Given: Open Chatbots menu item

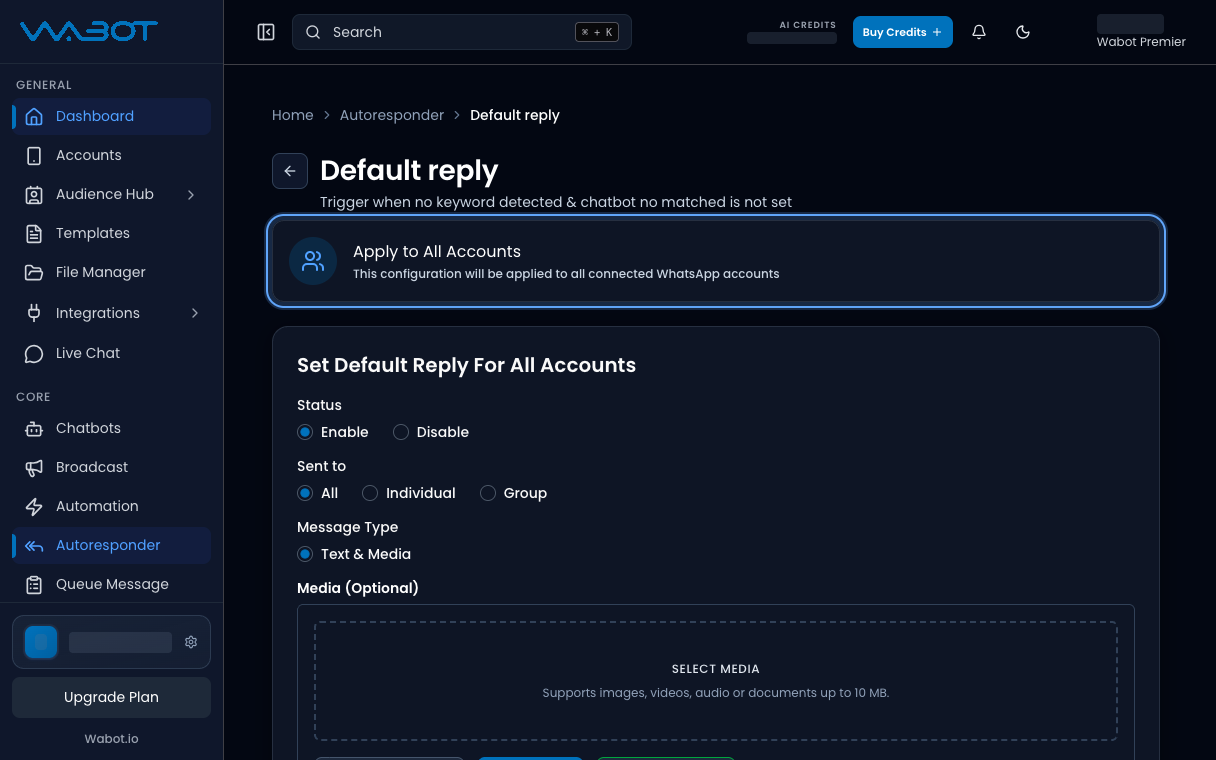Looking at the screenshot, I should coord(111,428).
